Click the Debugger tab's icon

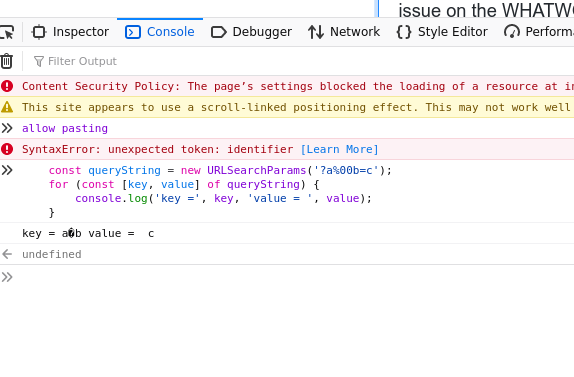pyautogui.click(x=219, y=32)
